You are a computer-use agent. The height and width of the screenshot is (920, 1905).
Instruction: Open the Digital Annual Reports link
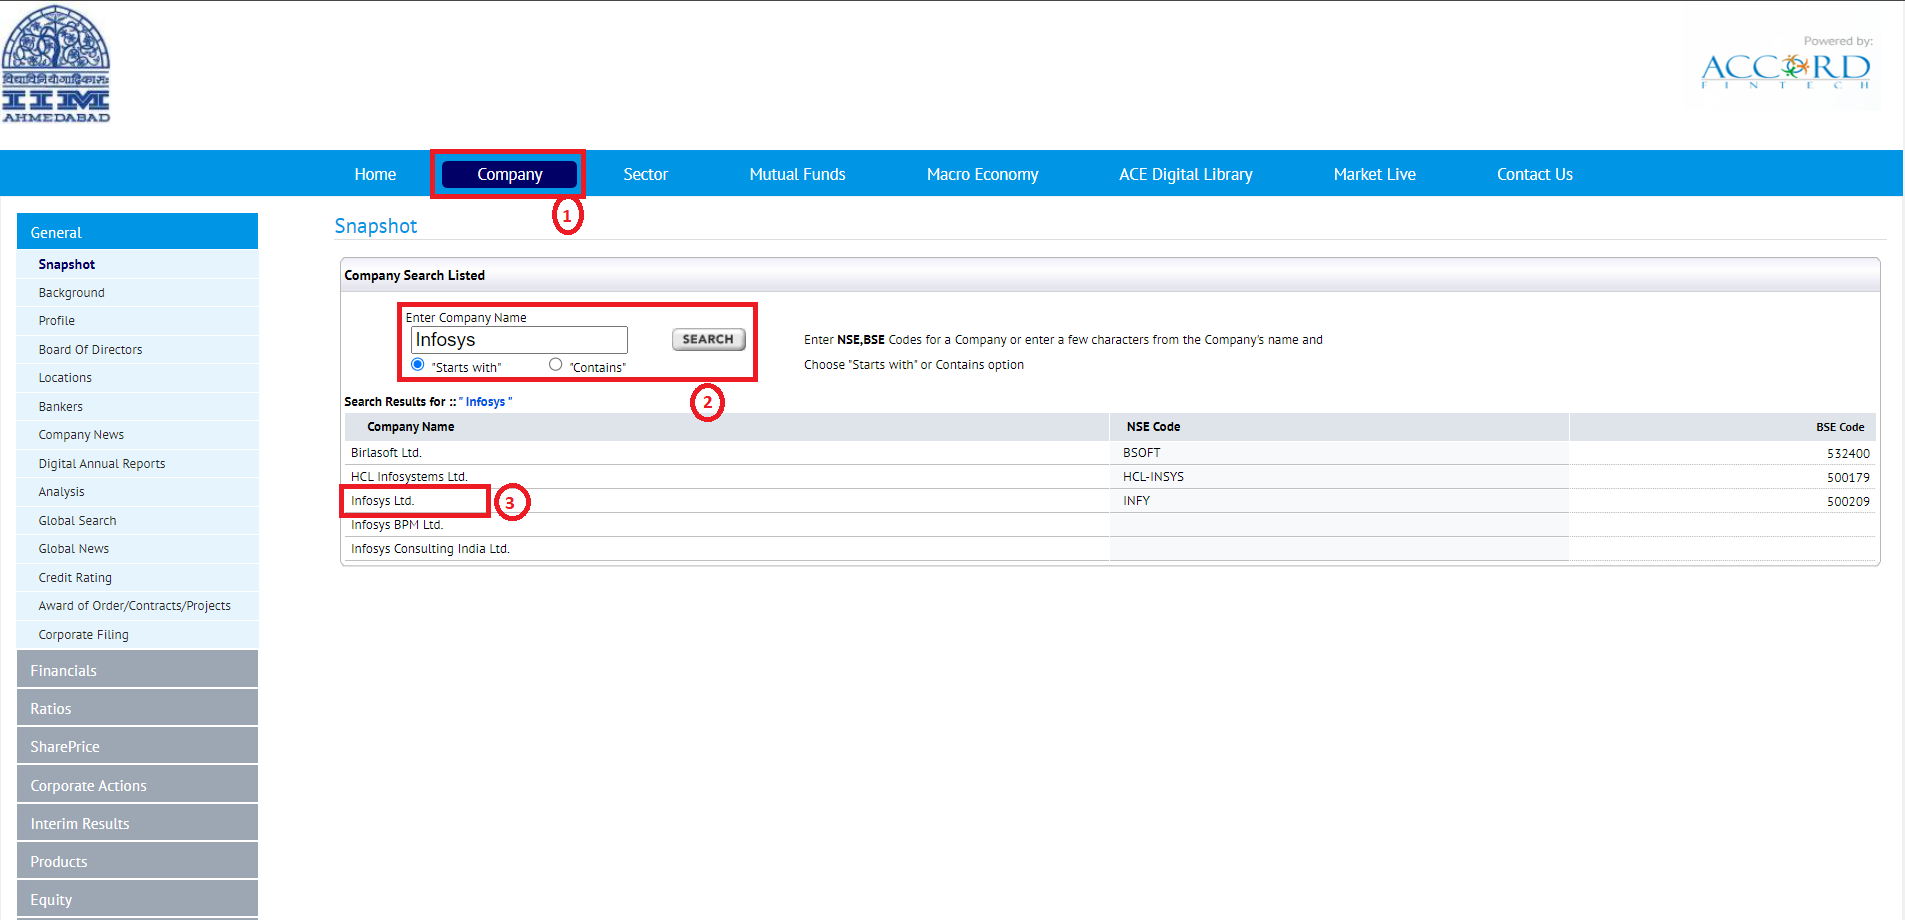(102, 464)
